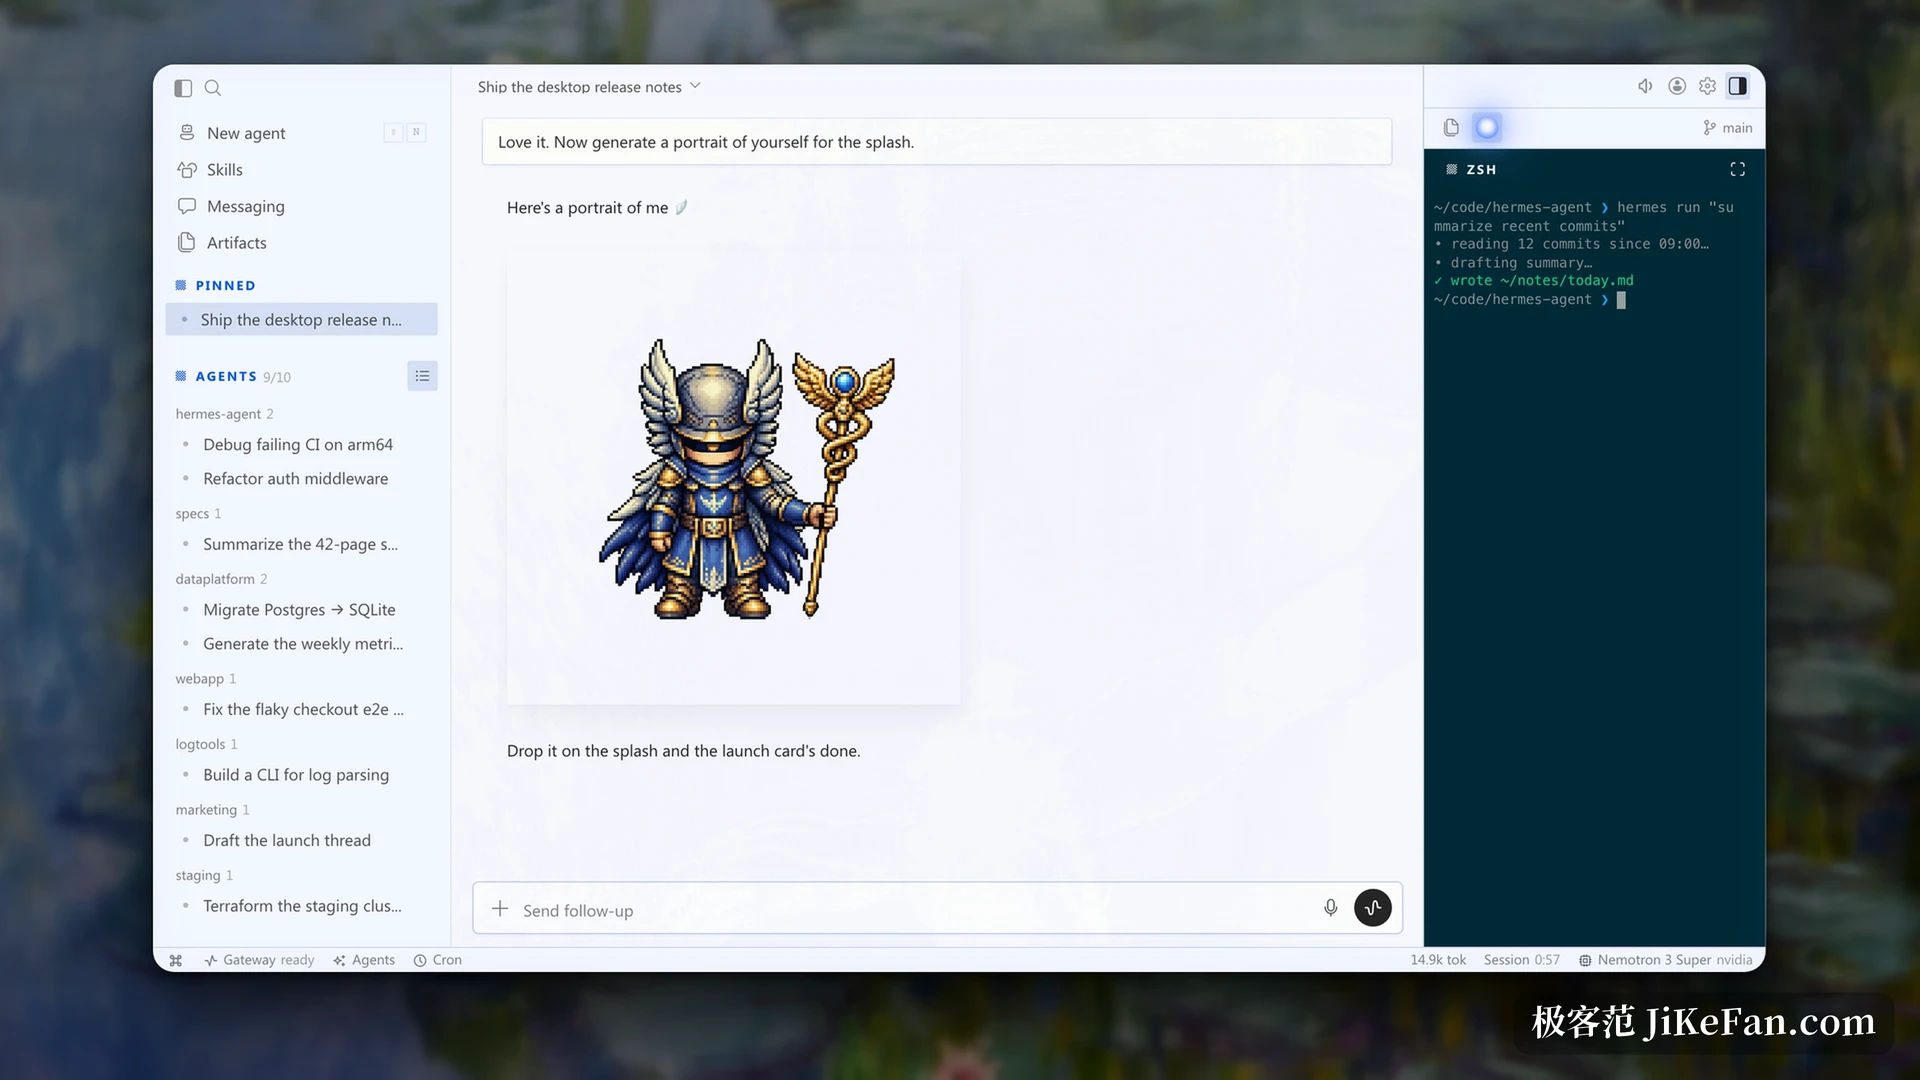Toggle the agents list view icon
Image resolution: width=1920 pixels, height=1080 pixels.
pos(422,376)
